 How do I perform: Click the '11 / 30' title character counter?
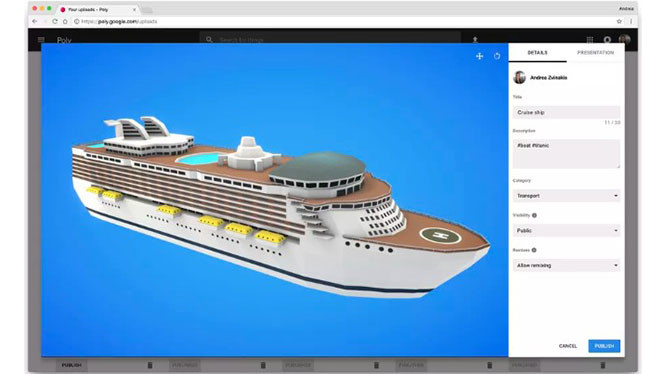point(612,123)
